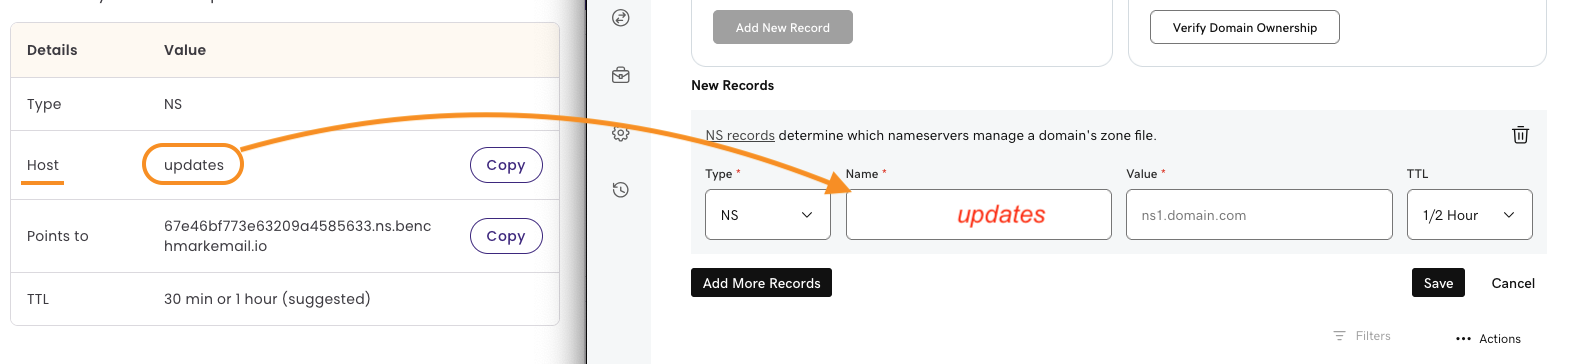The width and height of the screenshot is (1577, 364).
Task: Click the transfer arrows sidebar icon
Action: coord(621,17)
